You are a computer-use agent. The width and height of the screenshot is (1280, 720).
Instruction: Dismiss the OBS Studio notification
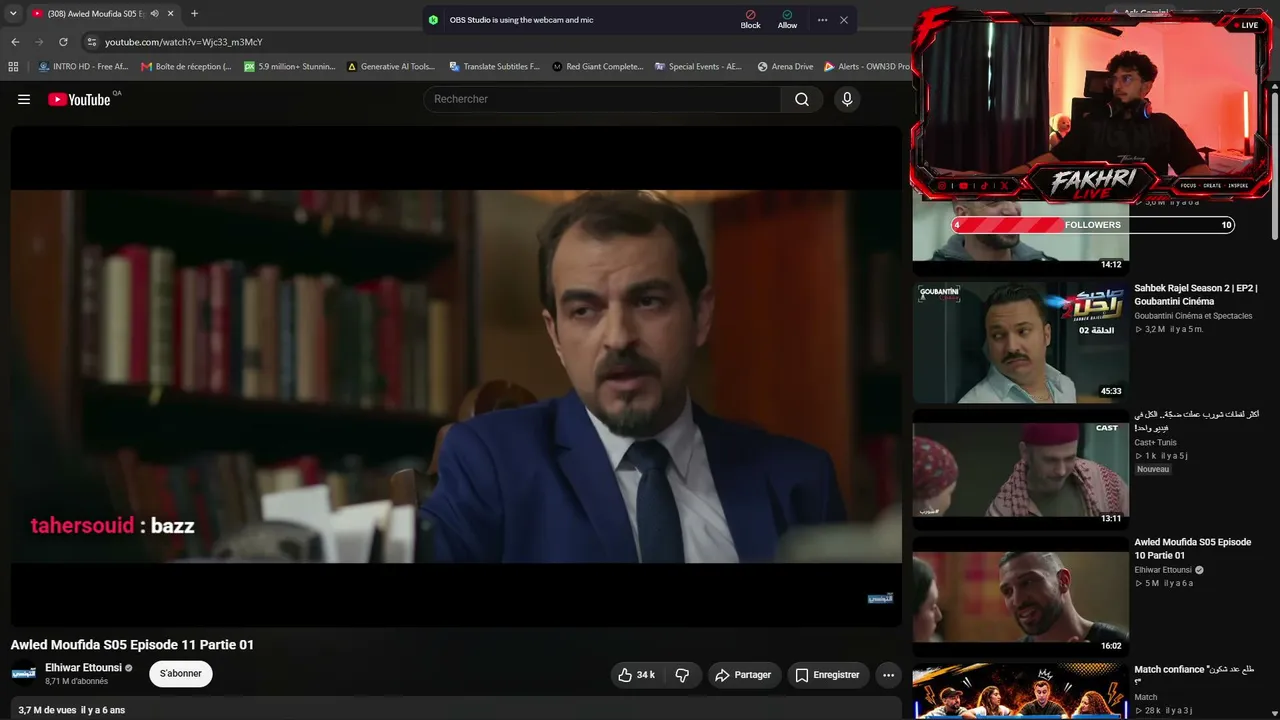[844, 20]
